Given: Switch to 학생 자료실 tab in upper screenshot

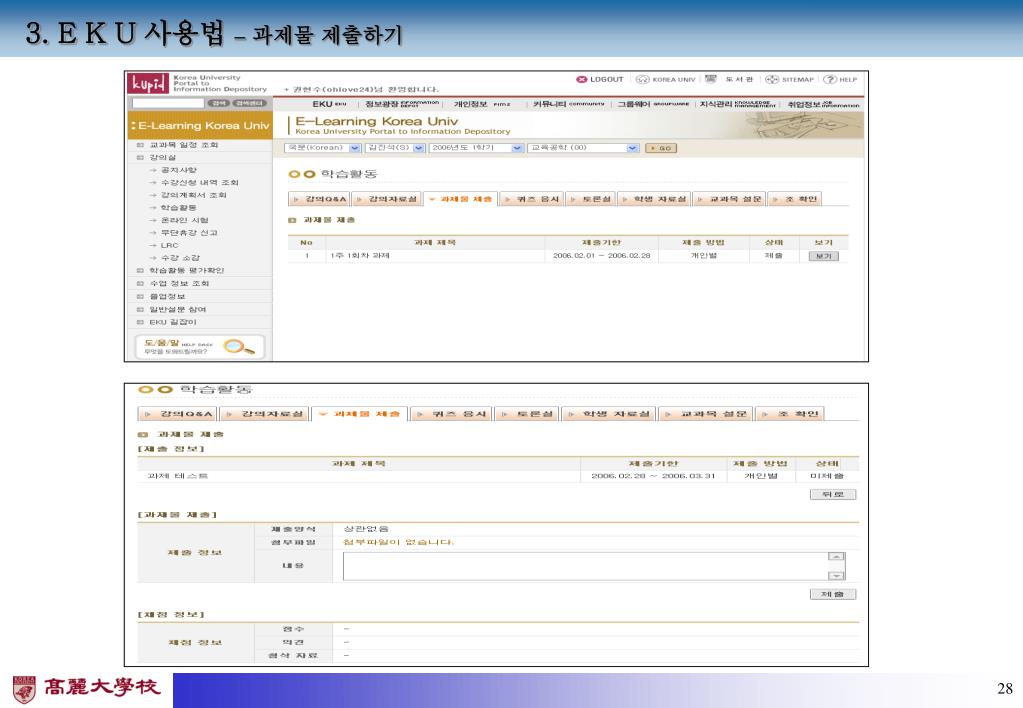Looking at the screenshot, I should (x=654, y=199).
